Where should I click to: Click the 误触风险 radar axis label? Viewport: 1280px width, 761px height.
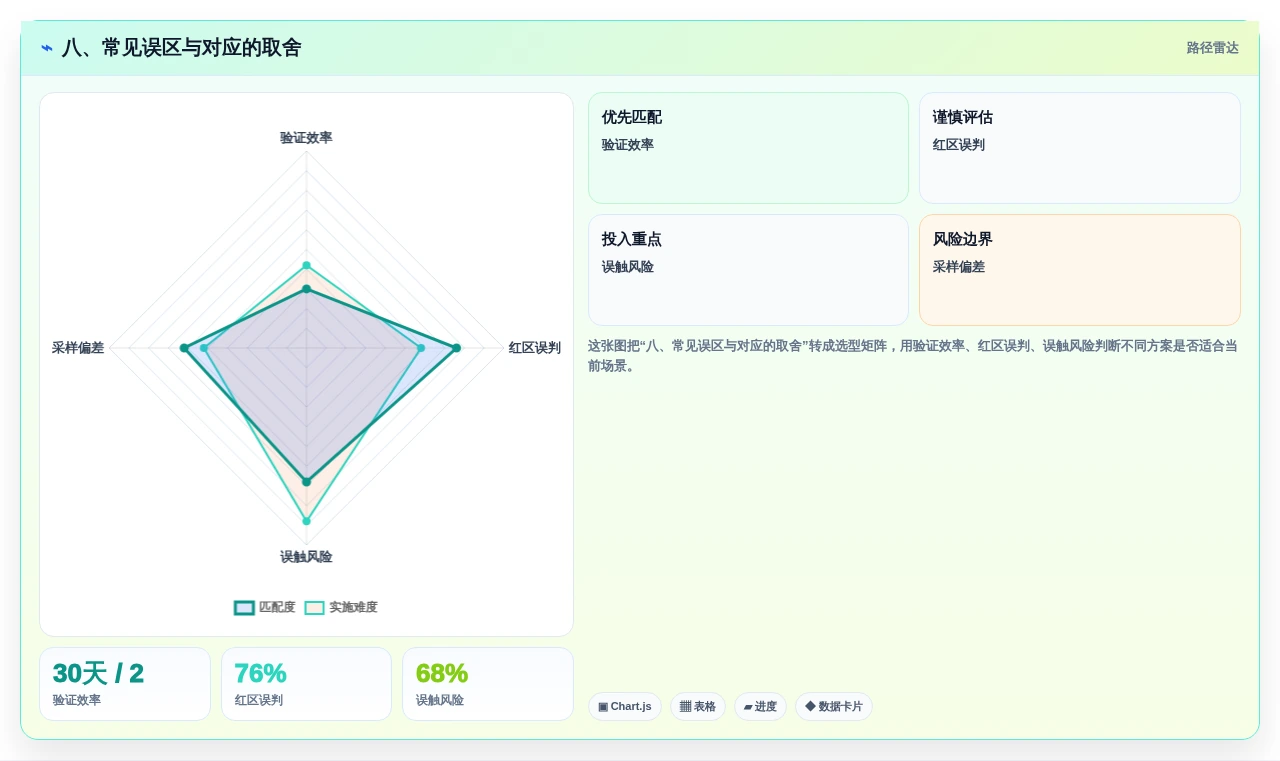(x=306, y=557)
